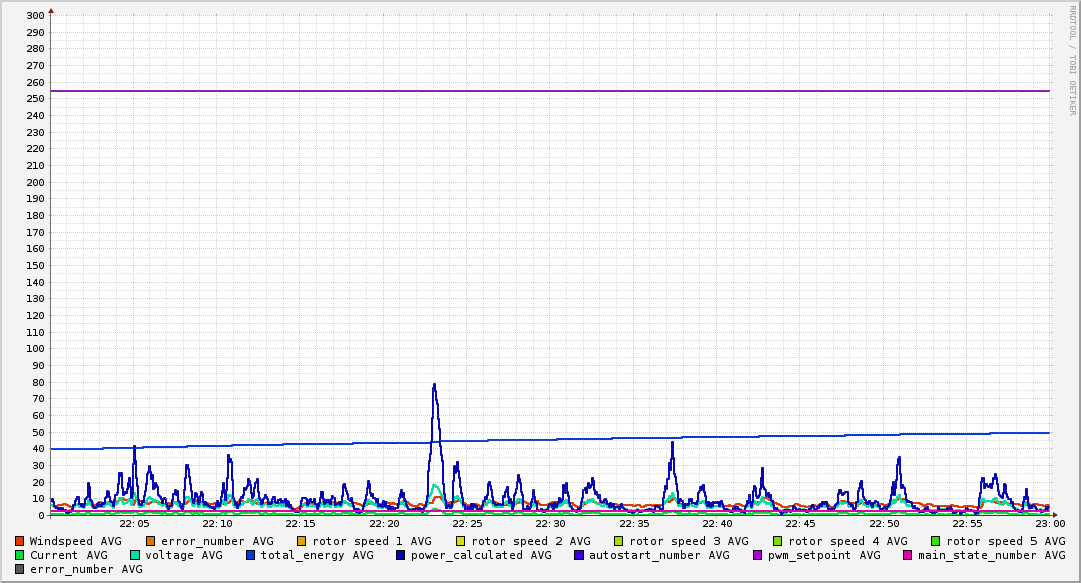
Task: Click the 22:25 time axis label
Action: [467, 523]
